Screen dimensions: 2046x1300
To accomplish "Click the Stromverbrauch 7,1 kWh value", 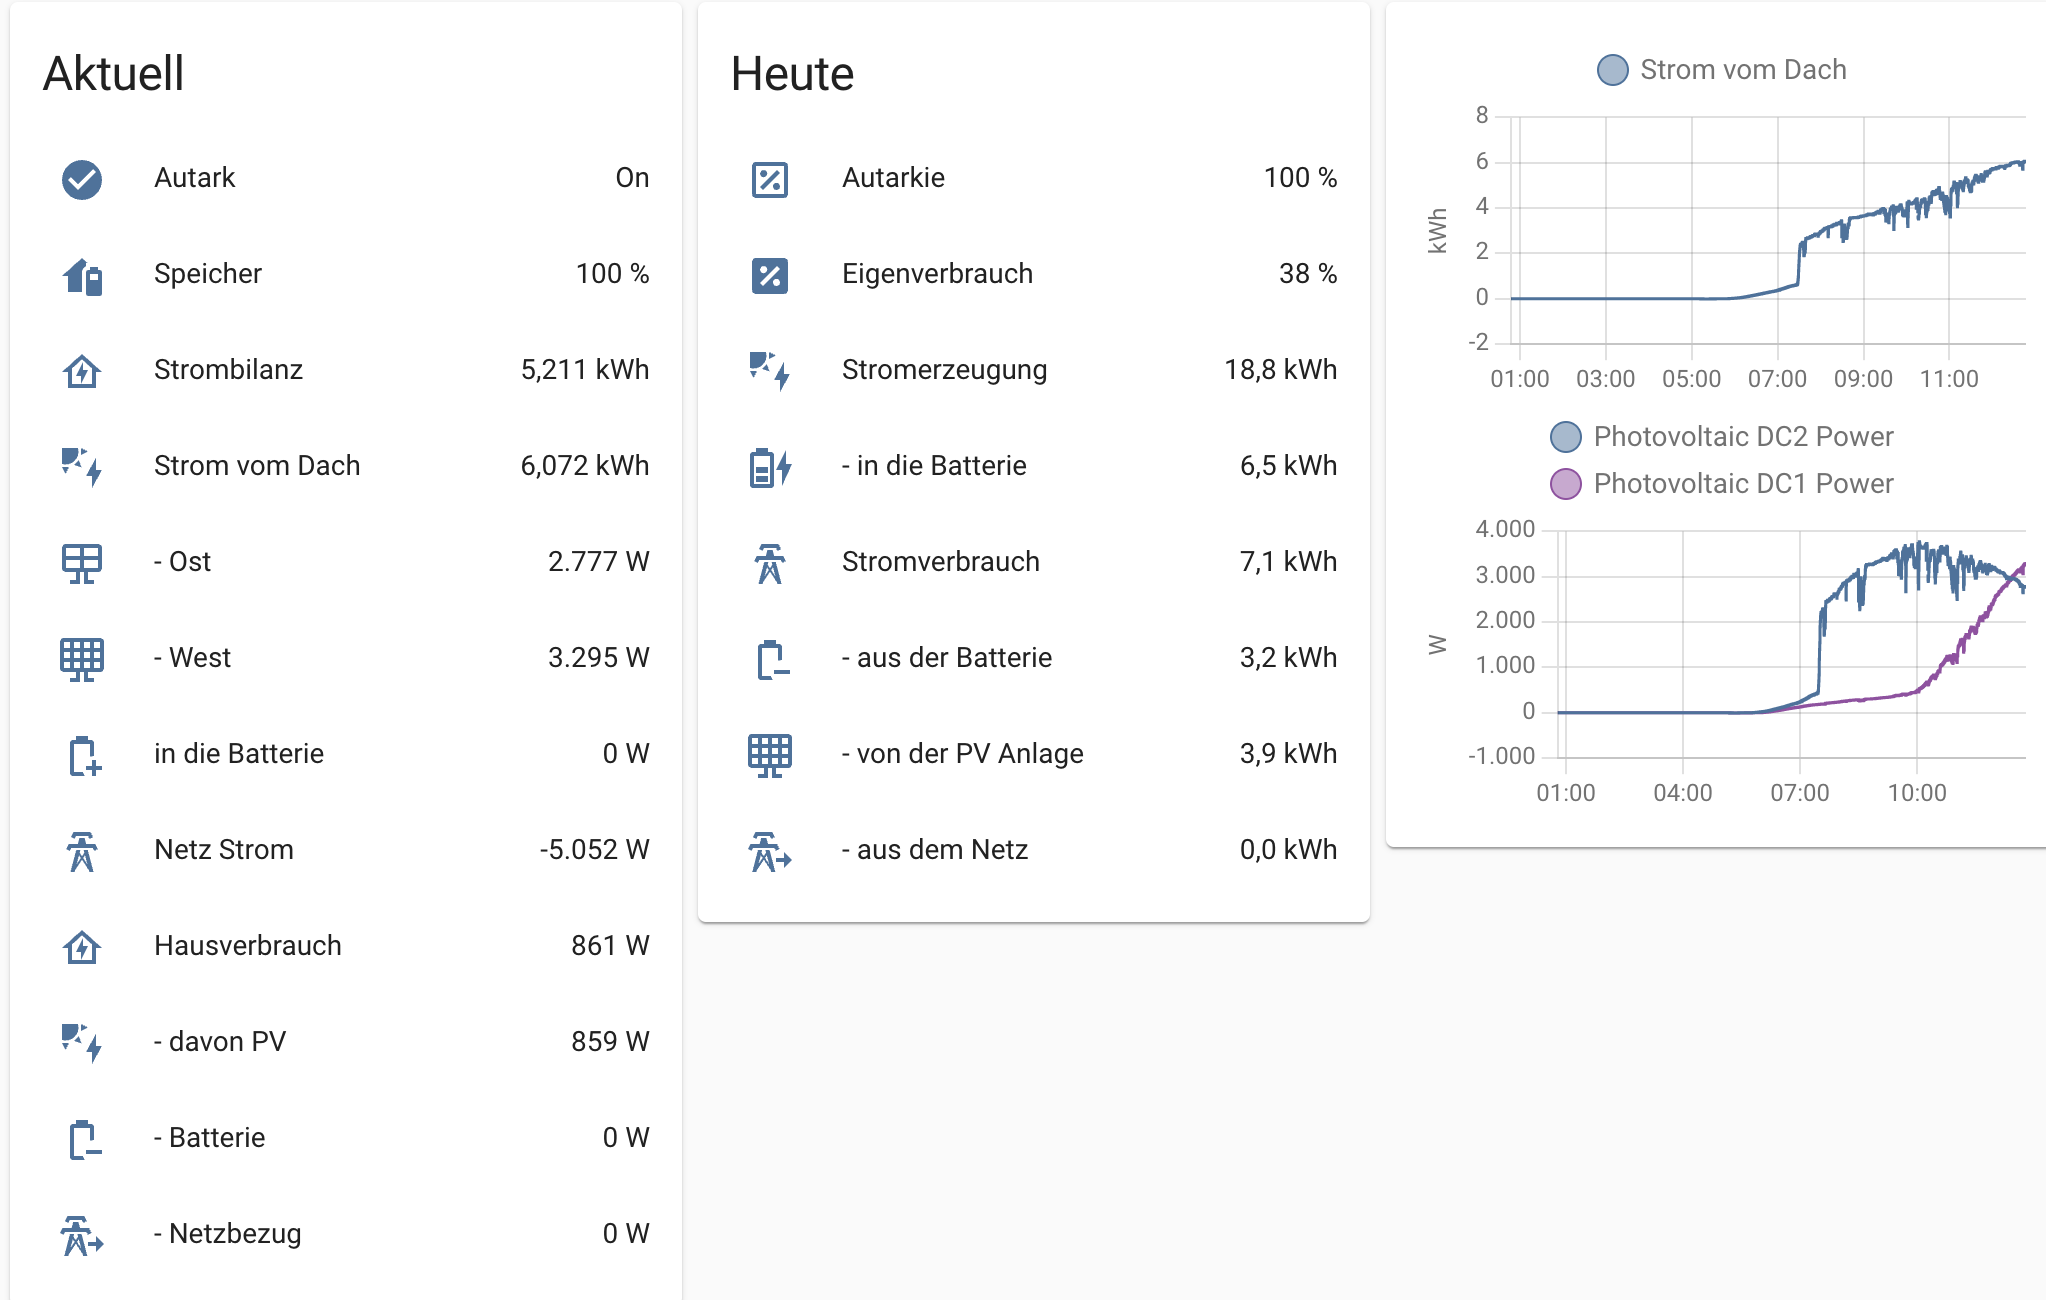I will point(1288,562).
